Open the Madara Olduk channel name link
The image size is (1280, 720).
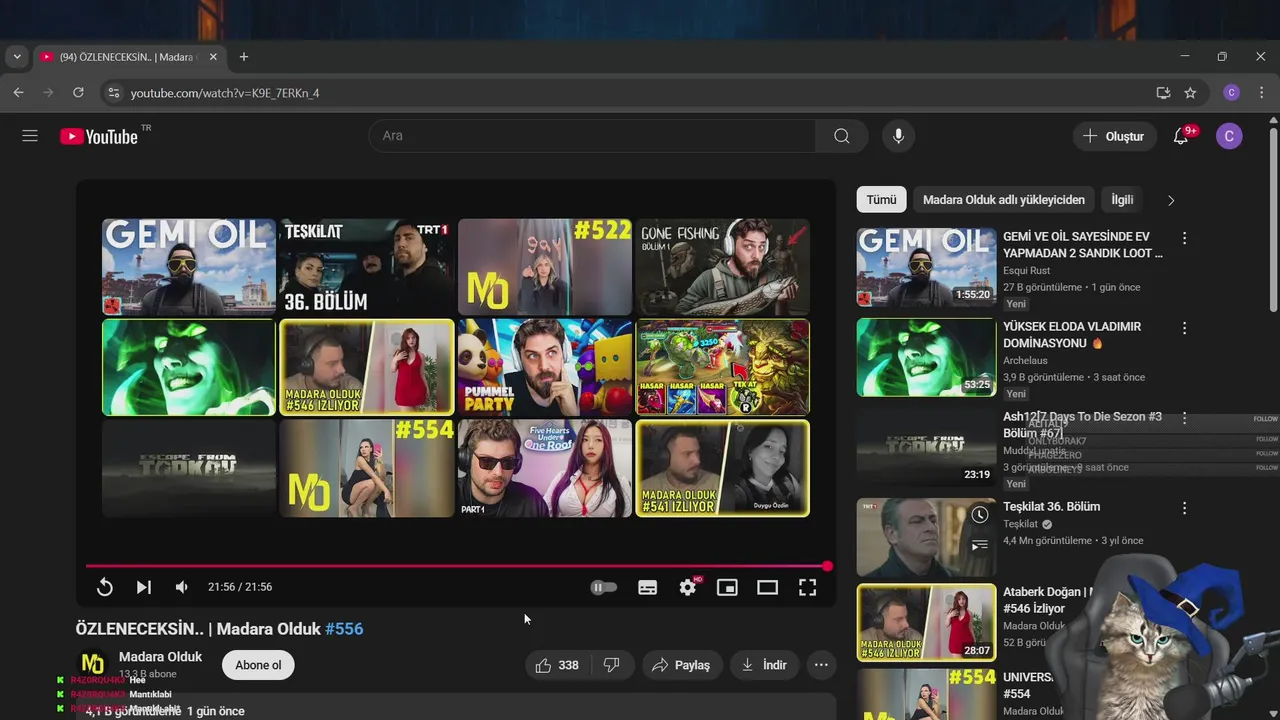[x=160, y=657]
